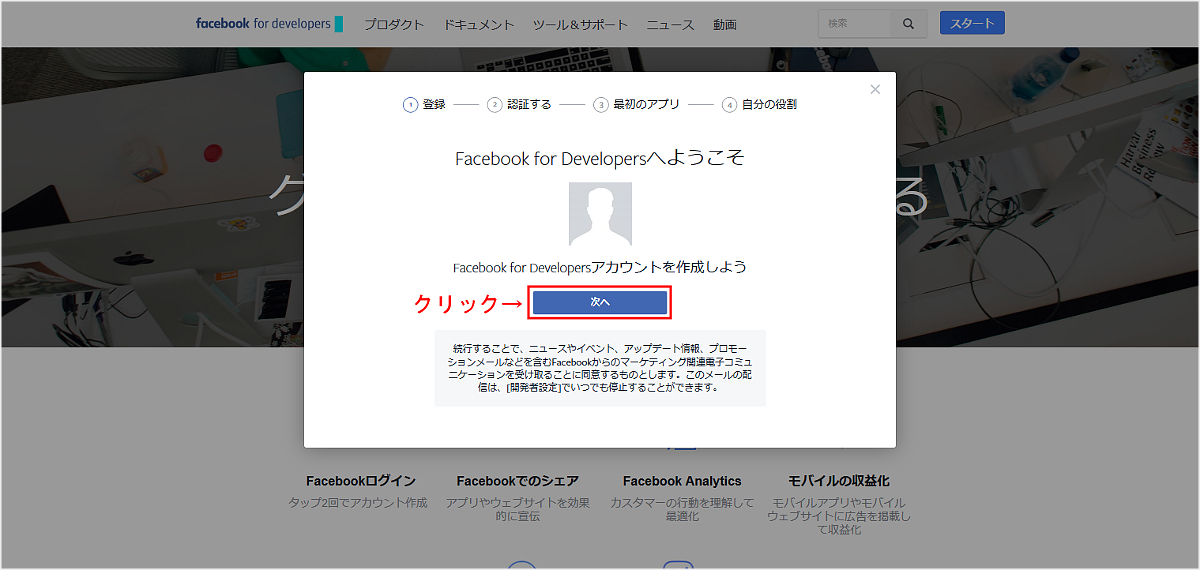Go to the ニュース page
Image resolution: width=1200 pixels, height=570 pixels.
point(670,25)
